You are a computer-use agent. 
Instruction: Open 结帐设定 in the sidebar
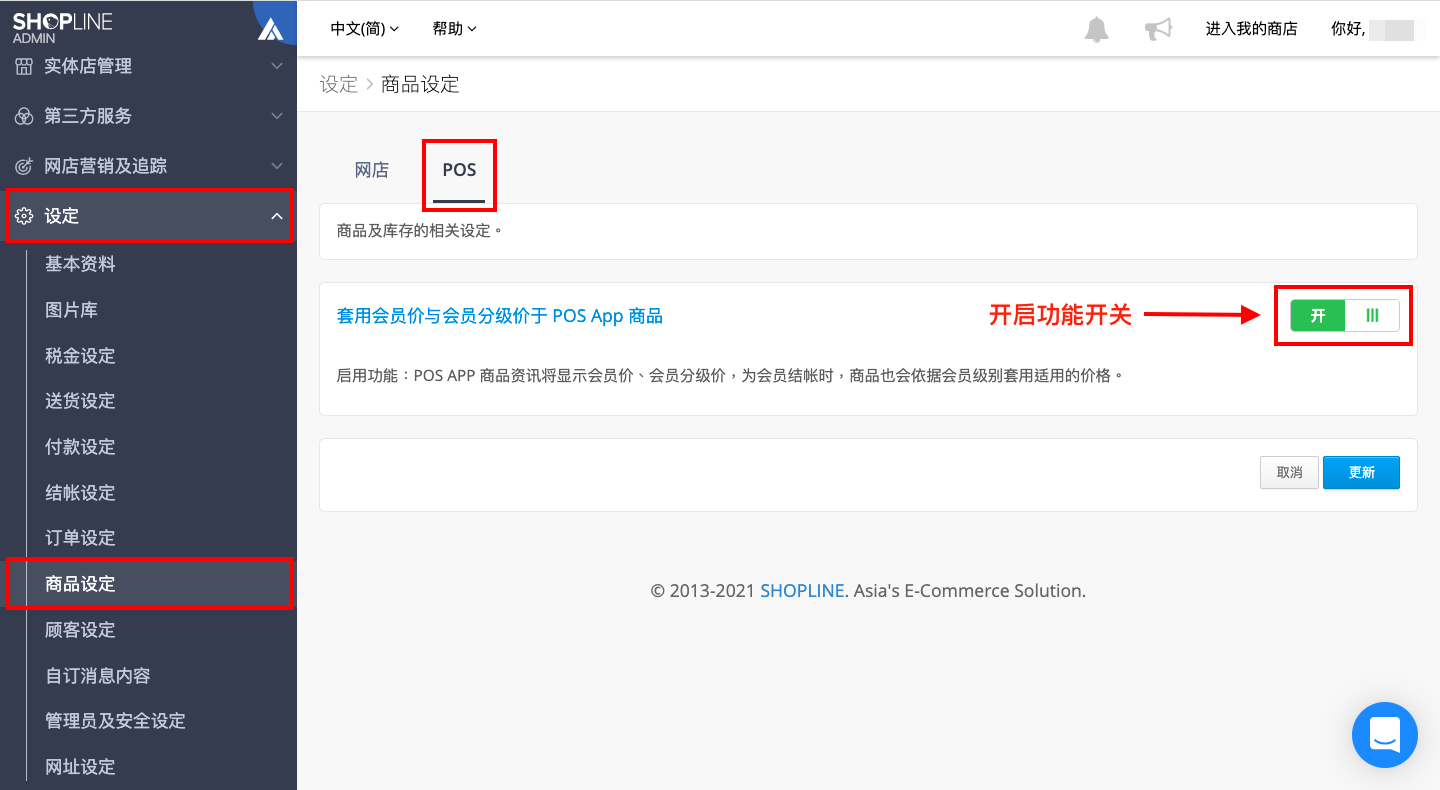(80, 493)
